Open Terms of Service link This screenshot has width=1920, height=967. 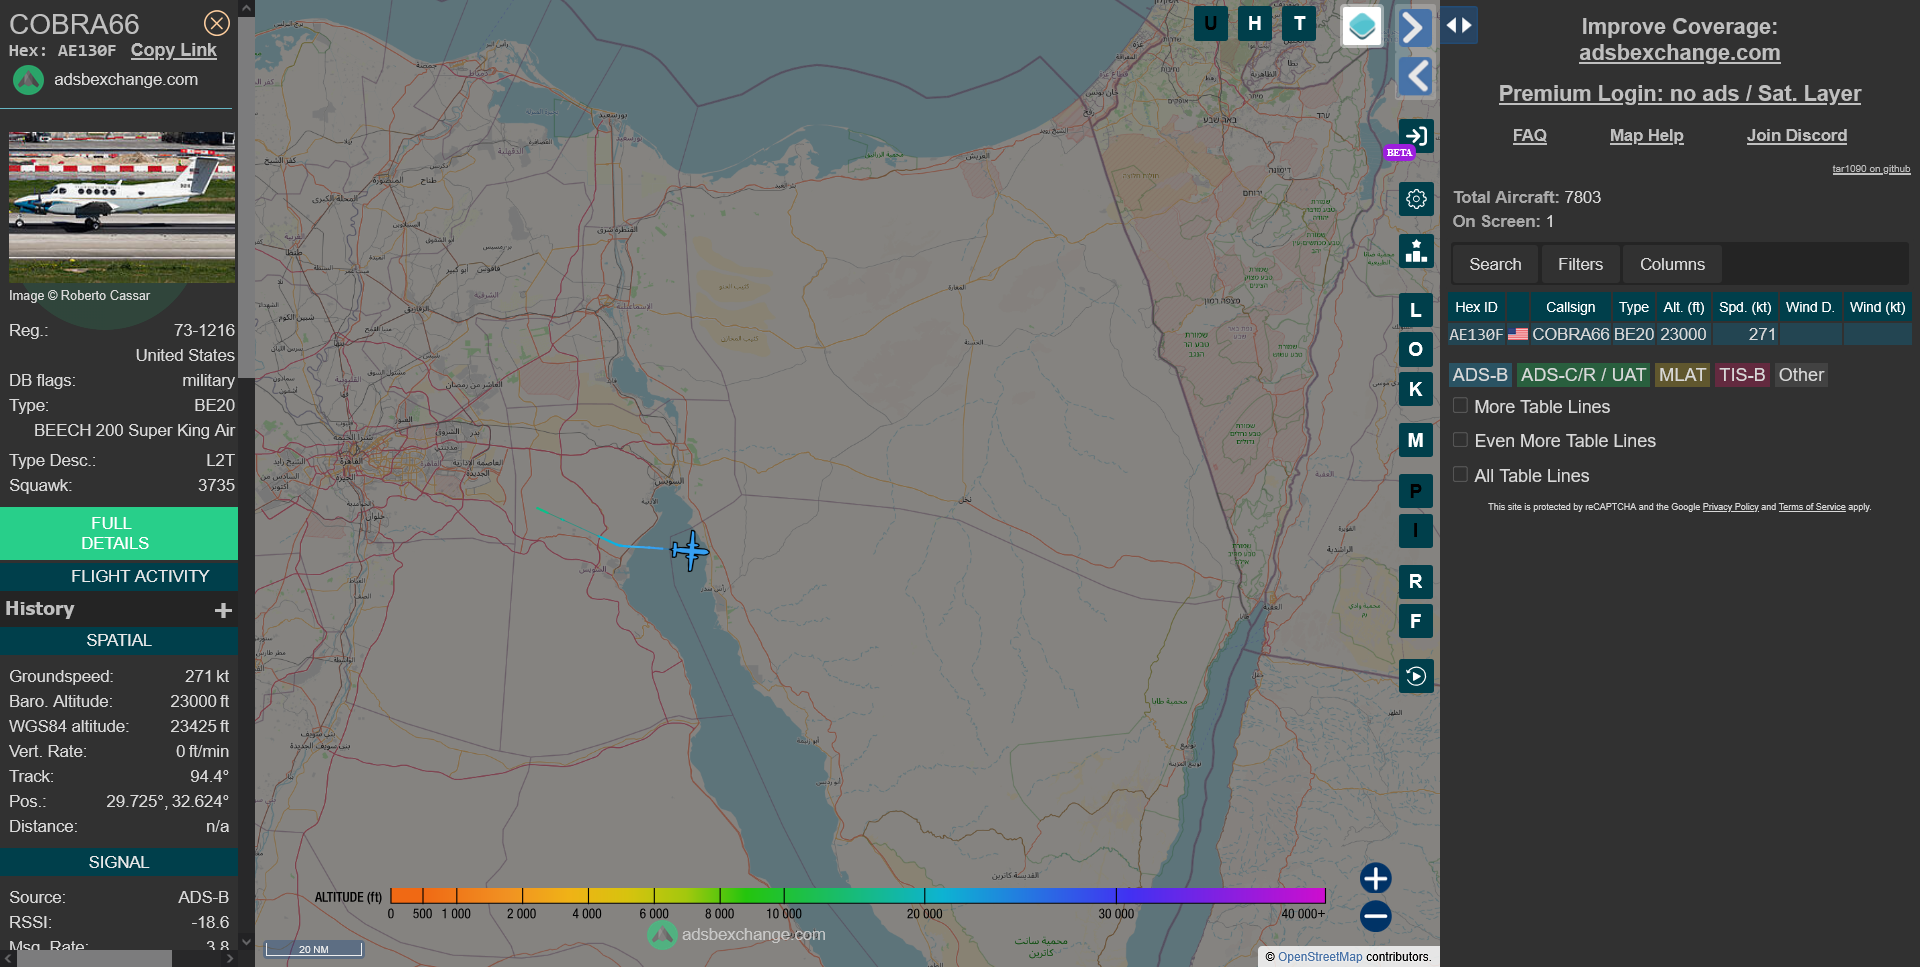[x=1812, y=507]
